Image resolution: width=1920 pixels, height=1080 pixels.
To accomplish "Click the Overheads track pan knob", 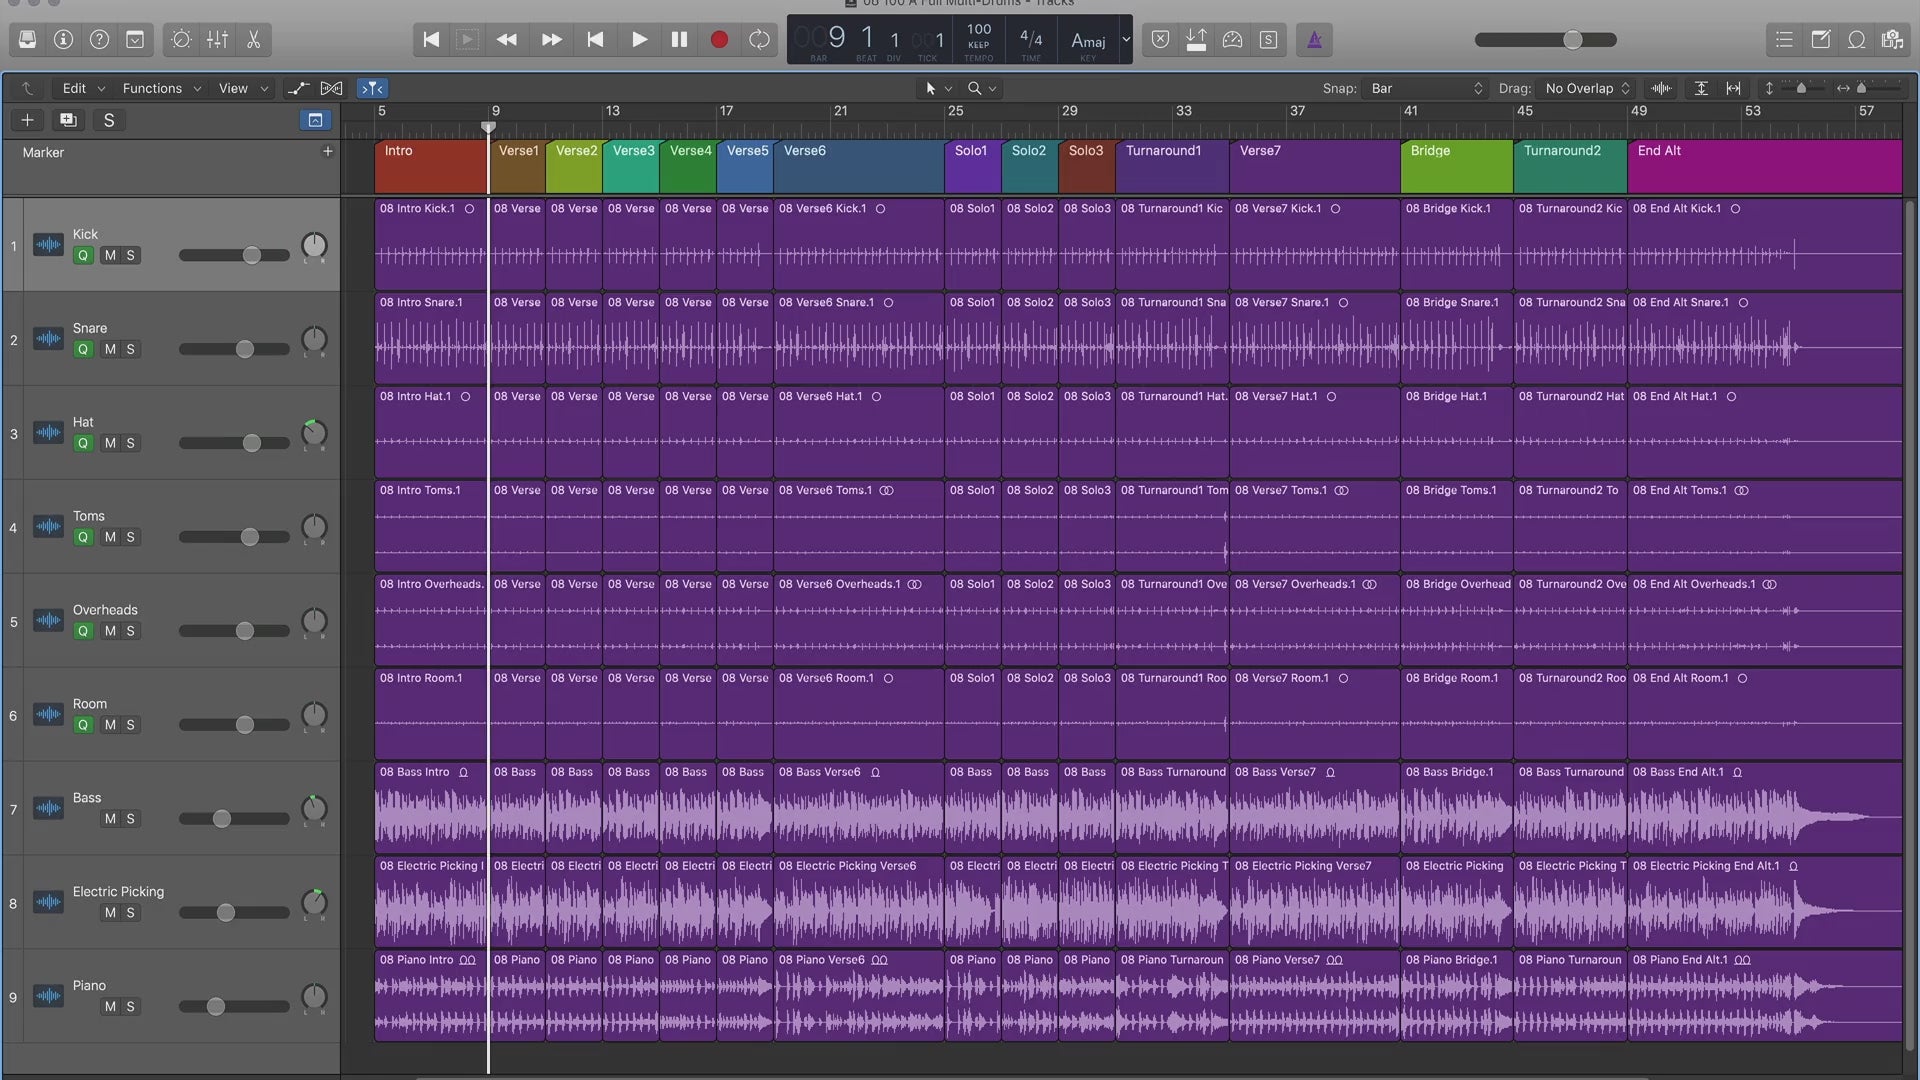I will coord(314,621).
